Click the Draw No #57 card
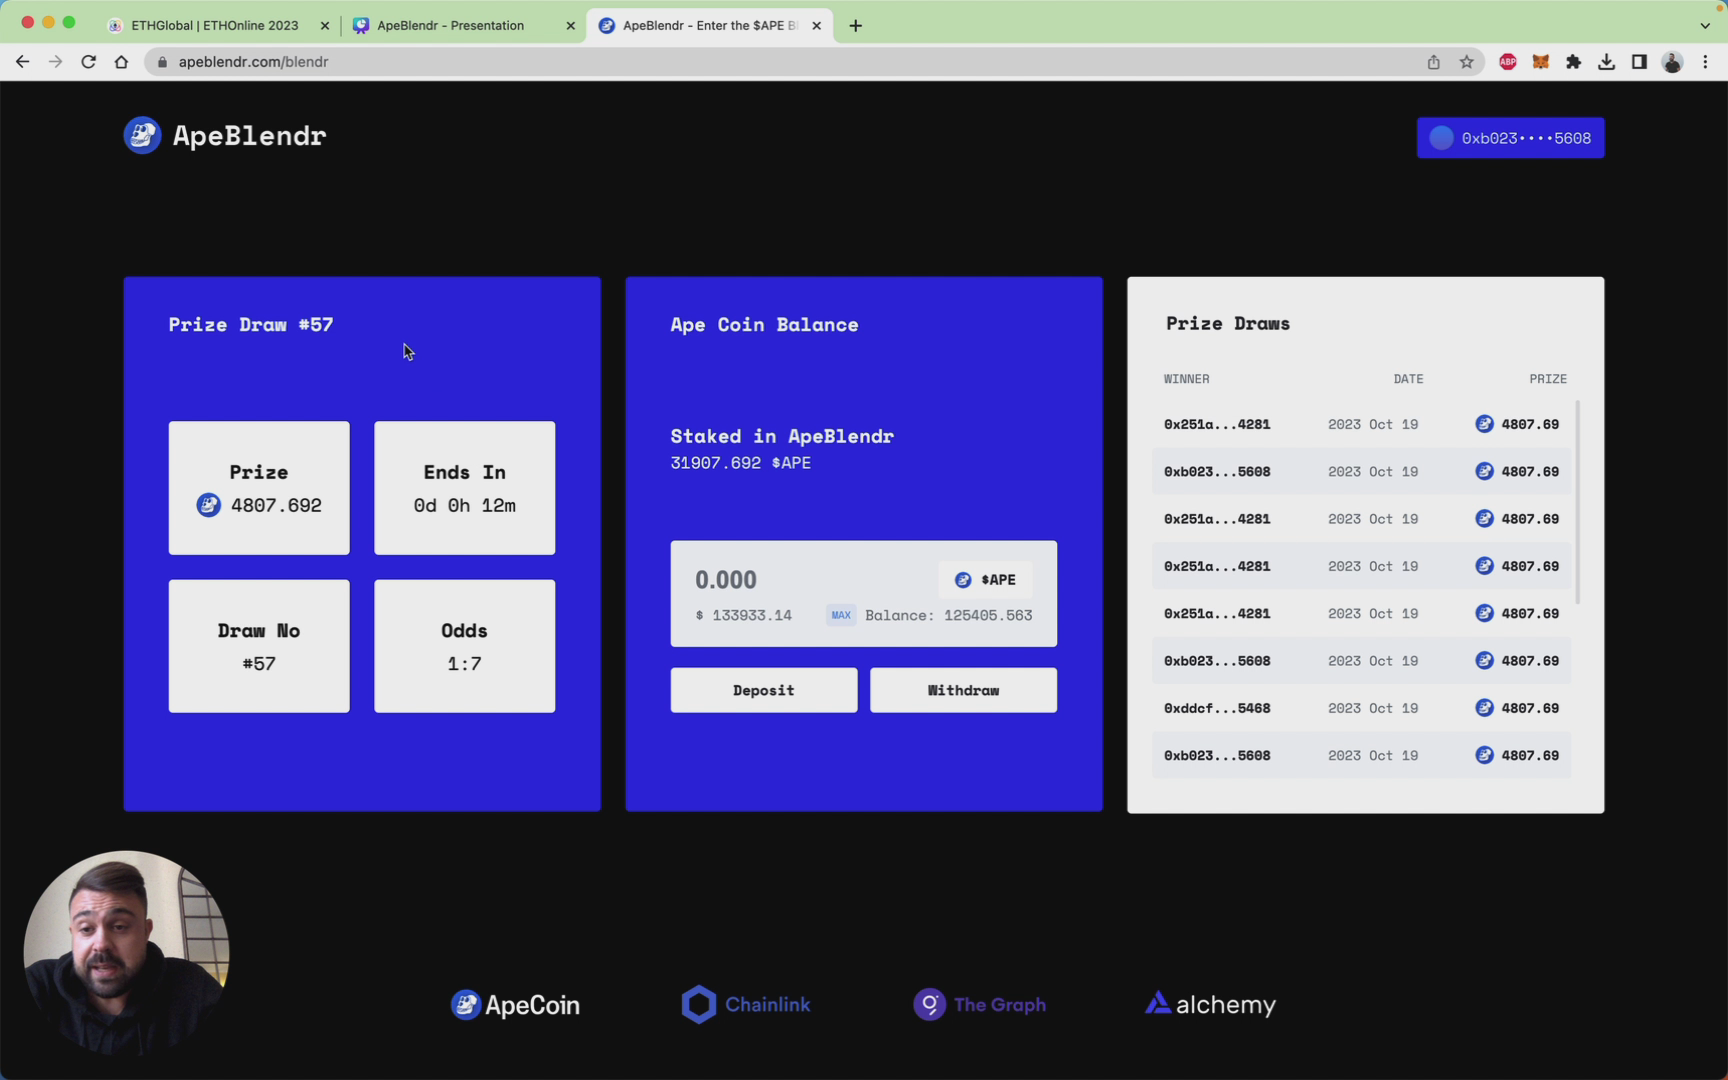 click(x=259, y=646)
